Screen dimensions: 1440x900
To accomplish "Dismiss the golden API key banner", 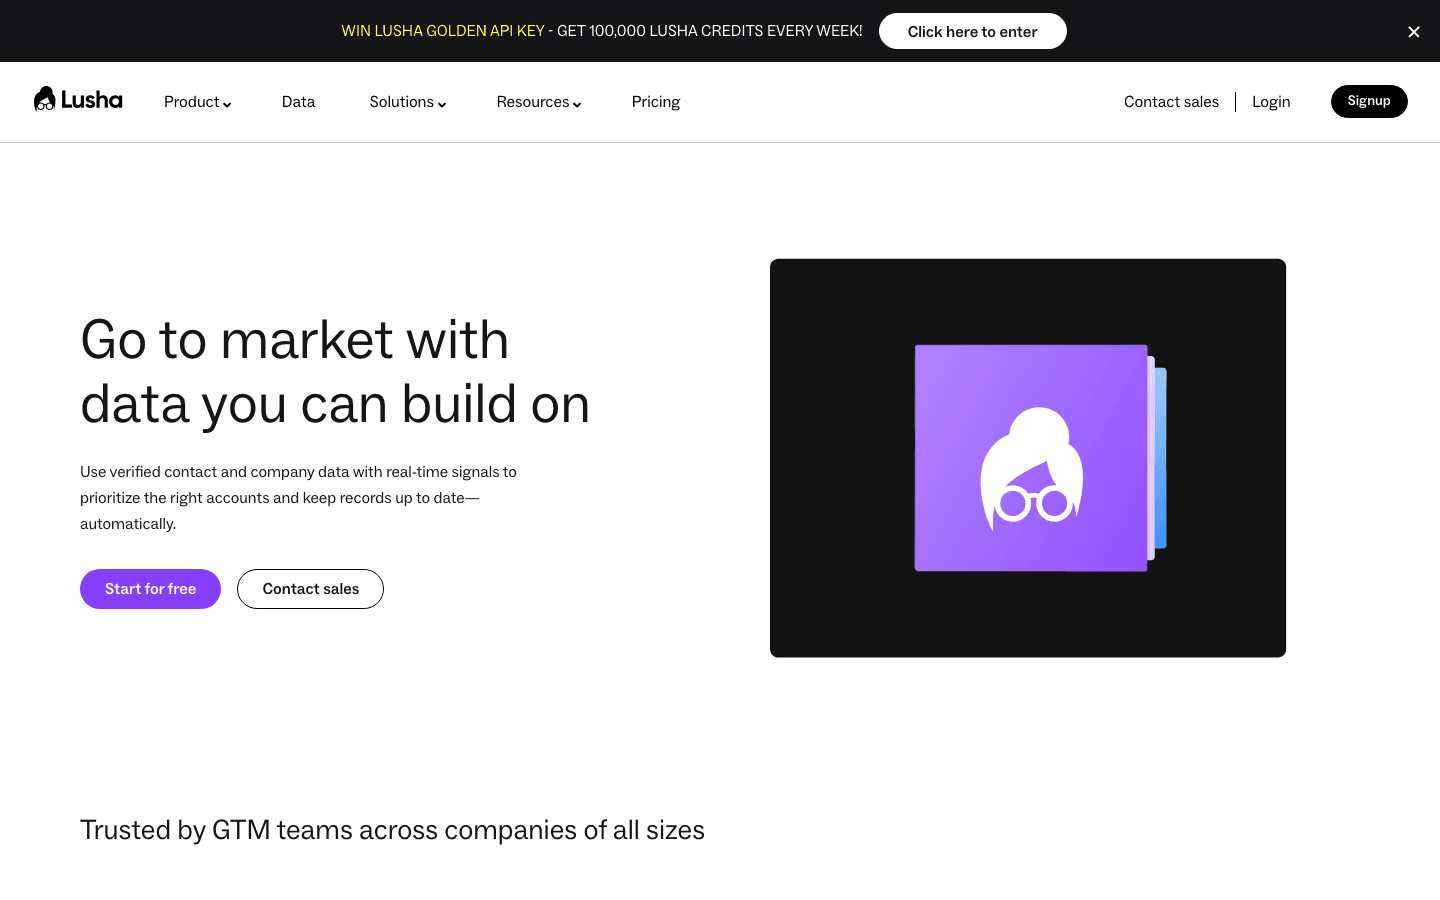I will (1413, 31).
